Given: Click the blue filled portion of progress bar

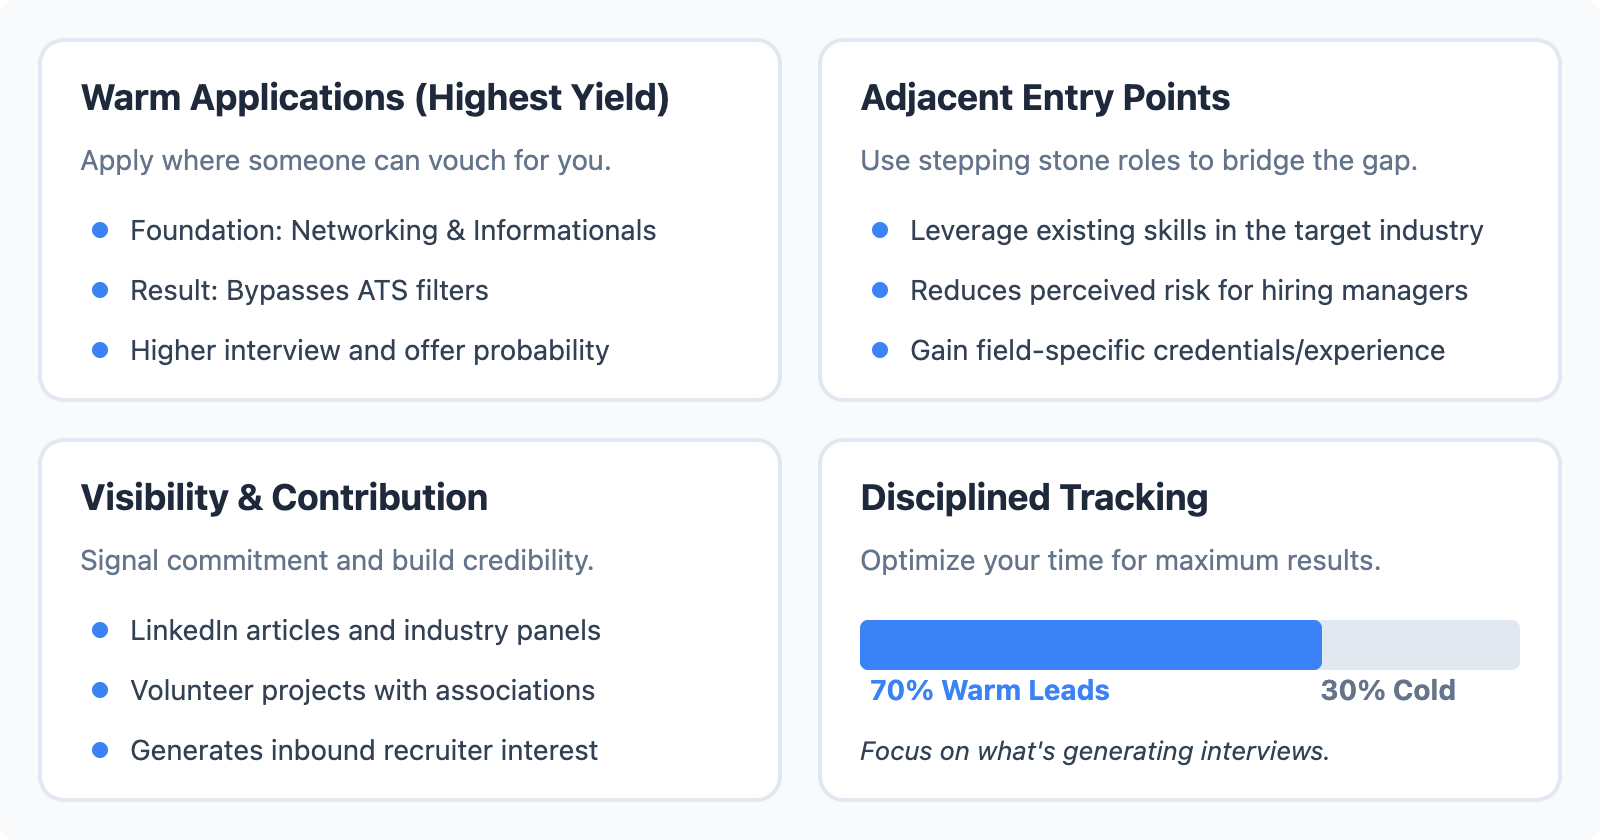Looking at the screenshot, I should click(1090, 645).
